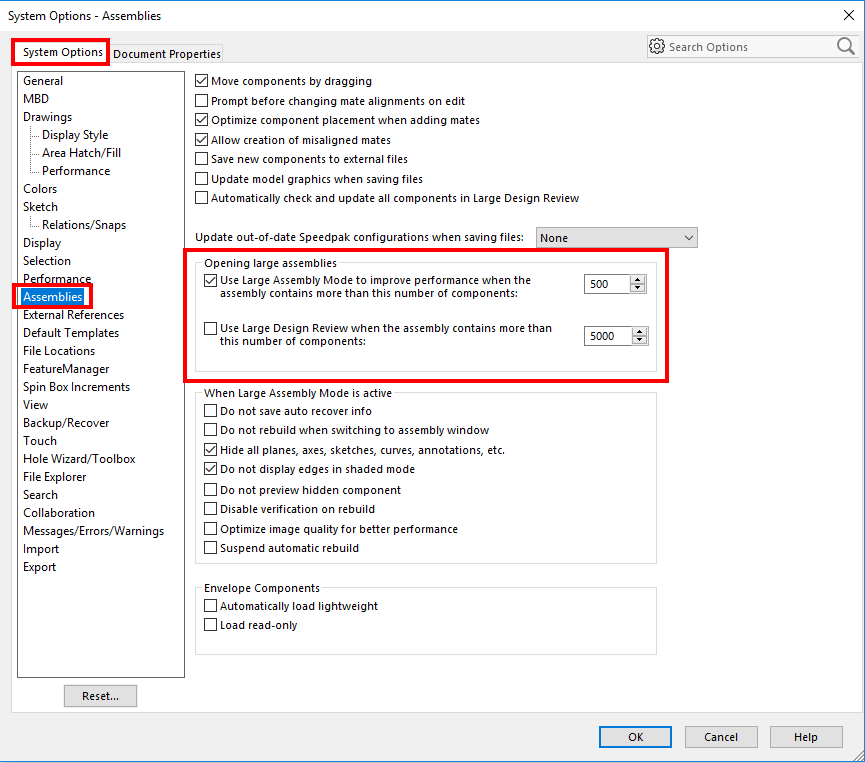
Task: Switch to the System Options tab
Action: point(62,52)
